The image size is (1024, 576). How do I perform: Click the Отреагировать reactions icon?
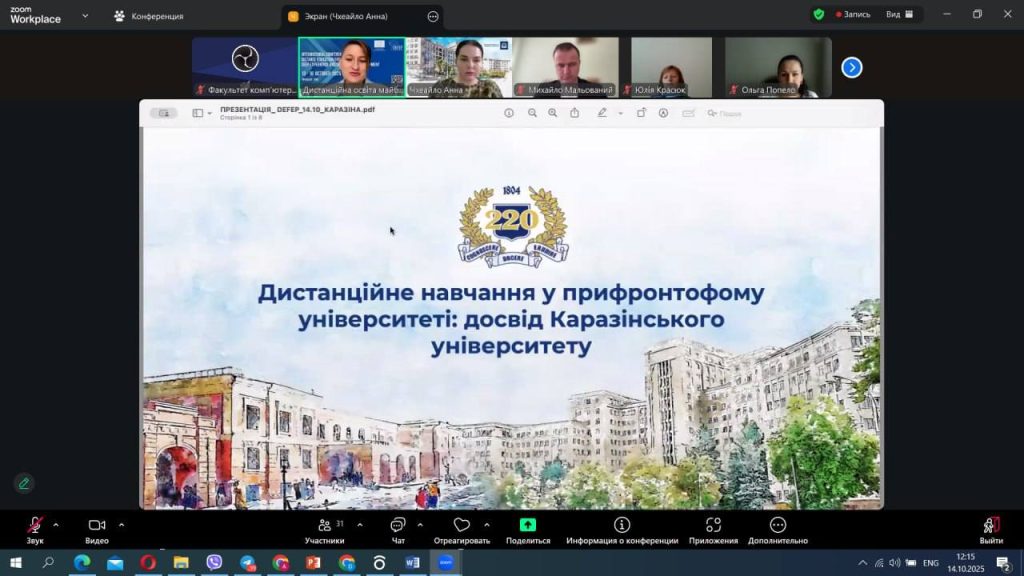tap(461, 526)
